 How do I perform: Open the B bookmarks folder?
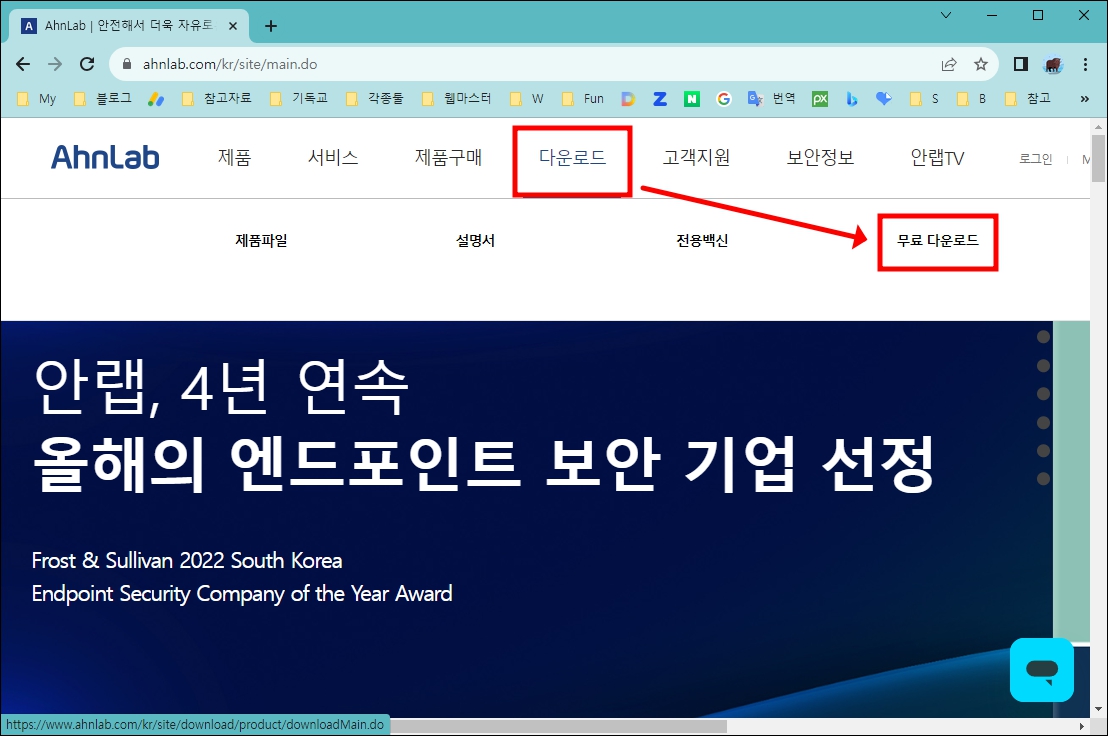point(972,99)
